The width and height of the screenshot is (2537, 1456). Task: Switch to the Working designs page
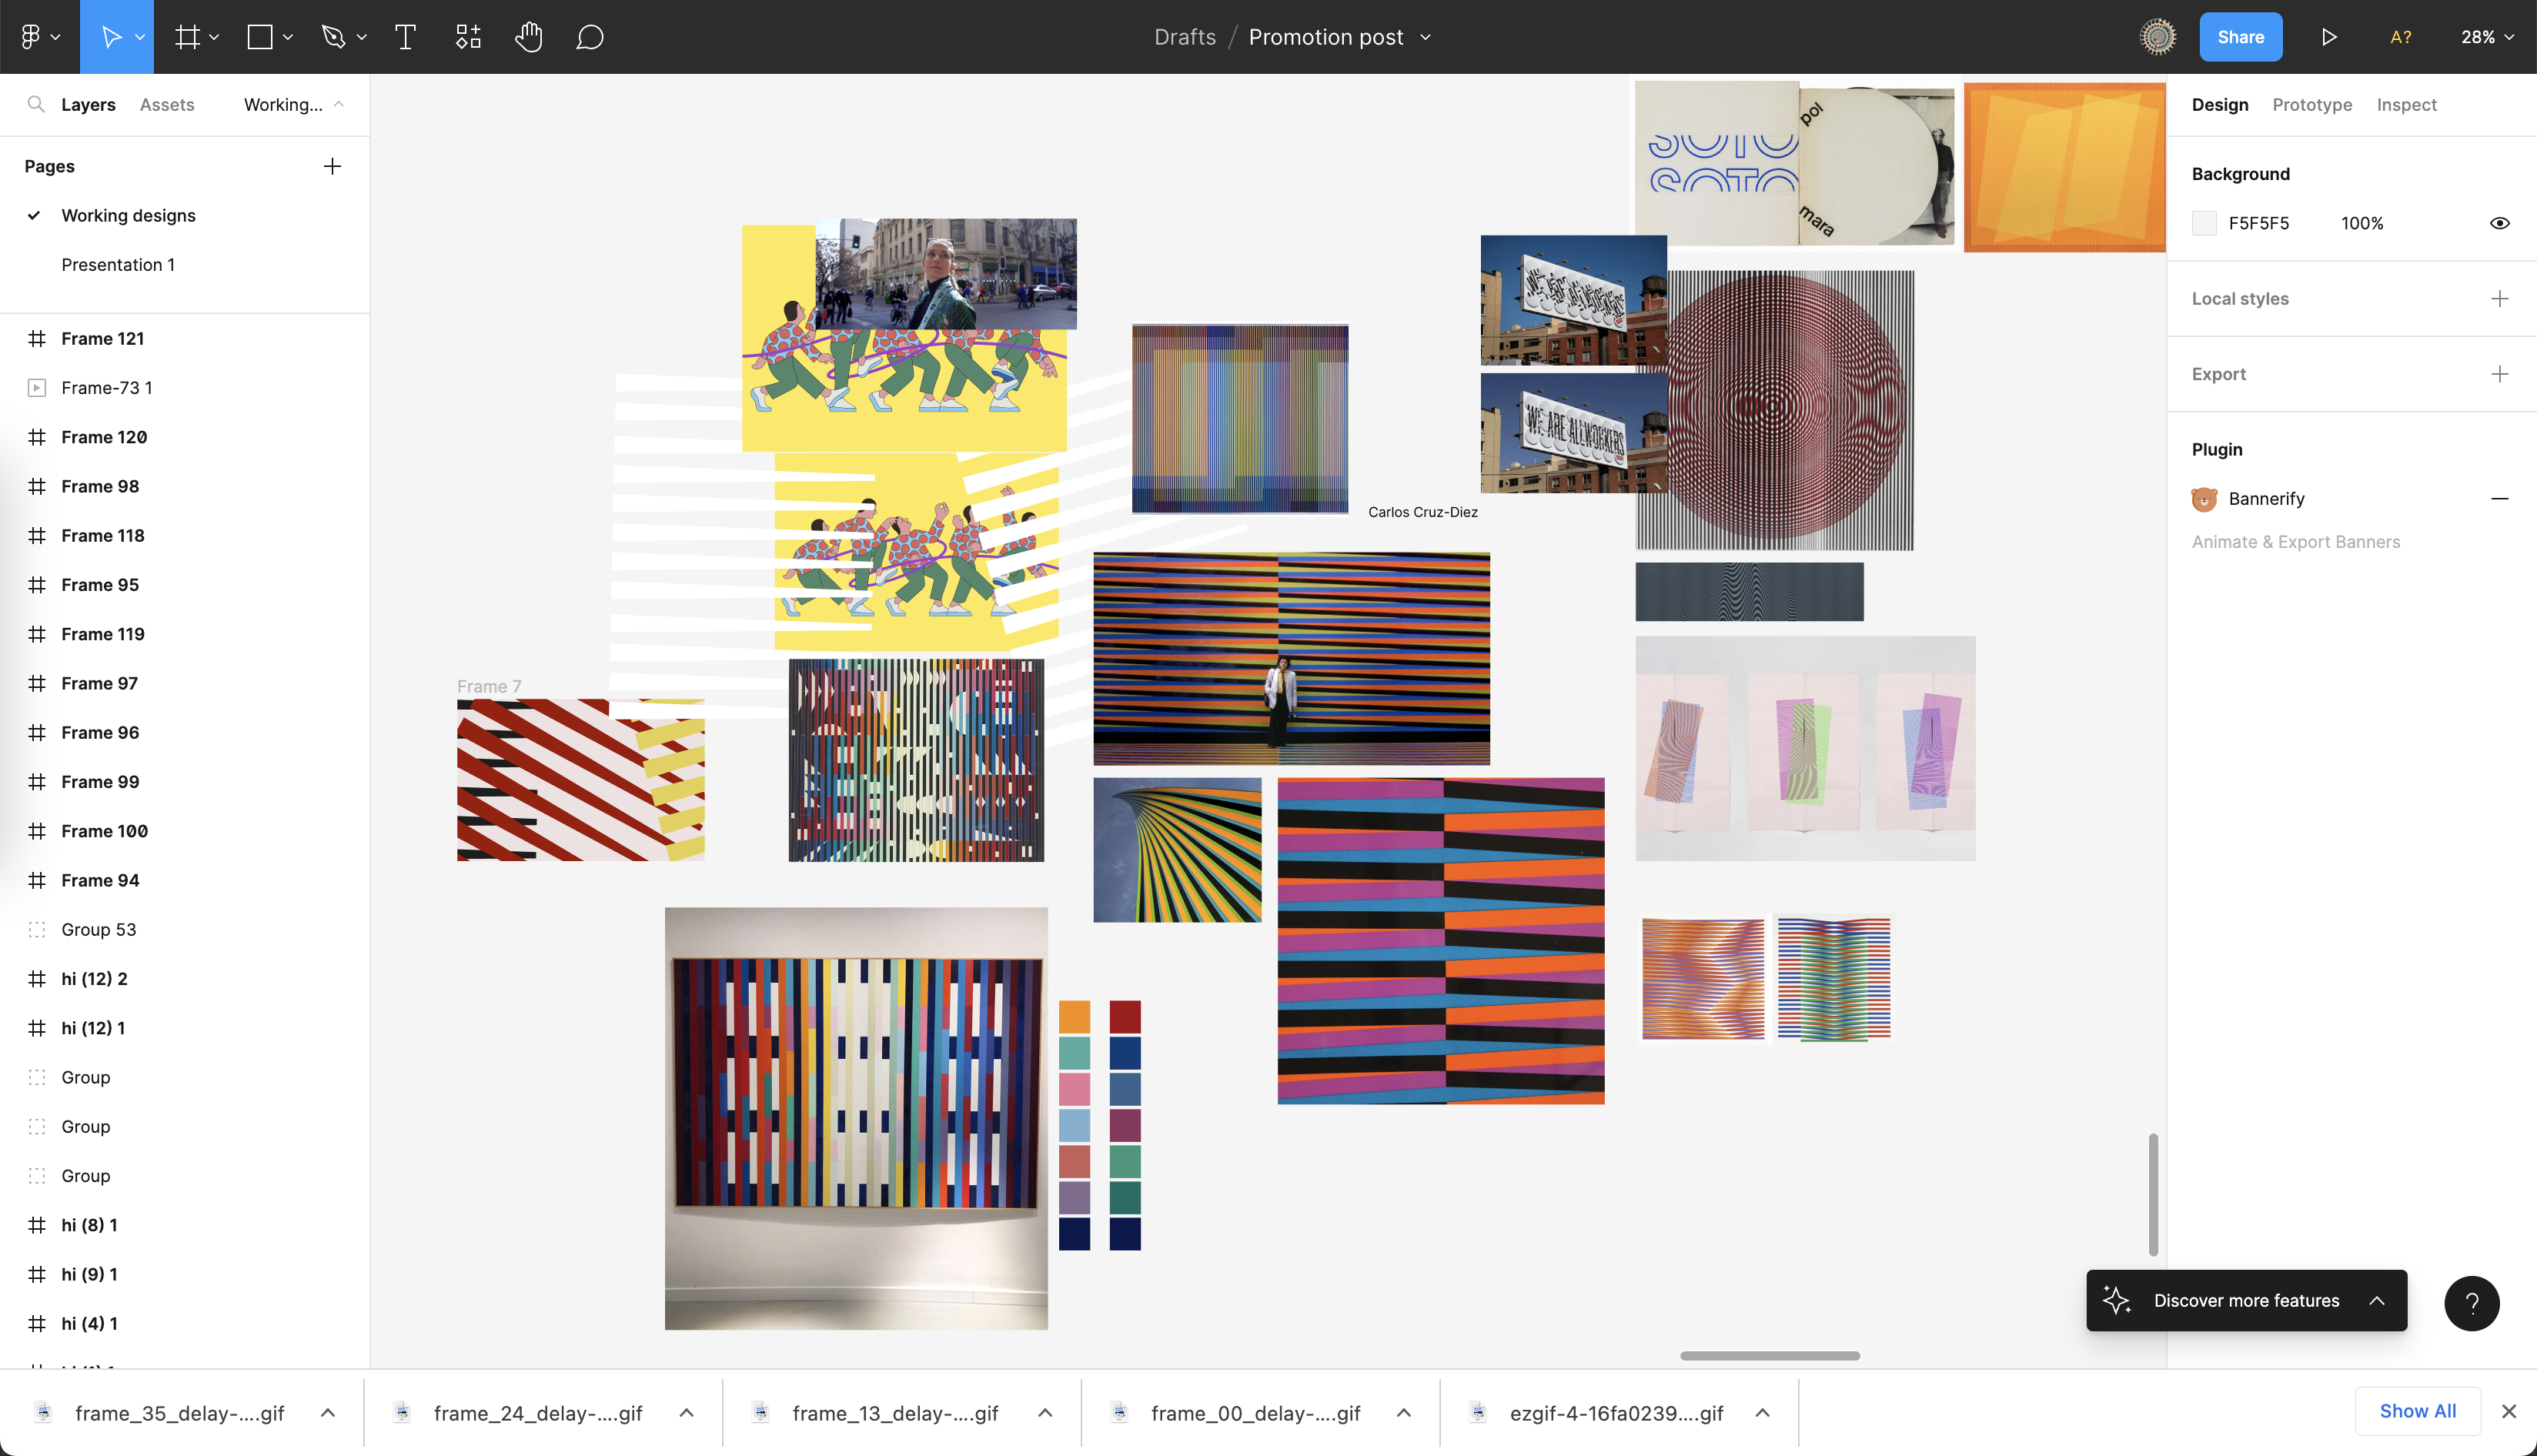point(128,215)
